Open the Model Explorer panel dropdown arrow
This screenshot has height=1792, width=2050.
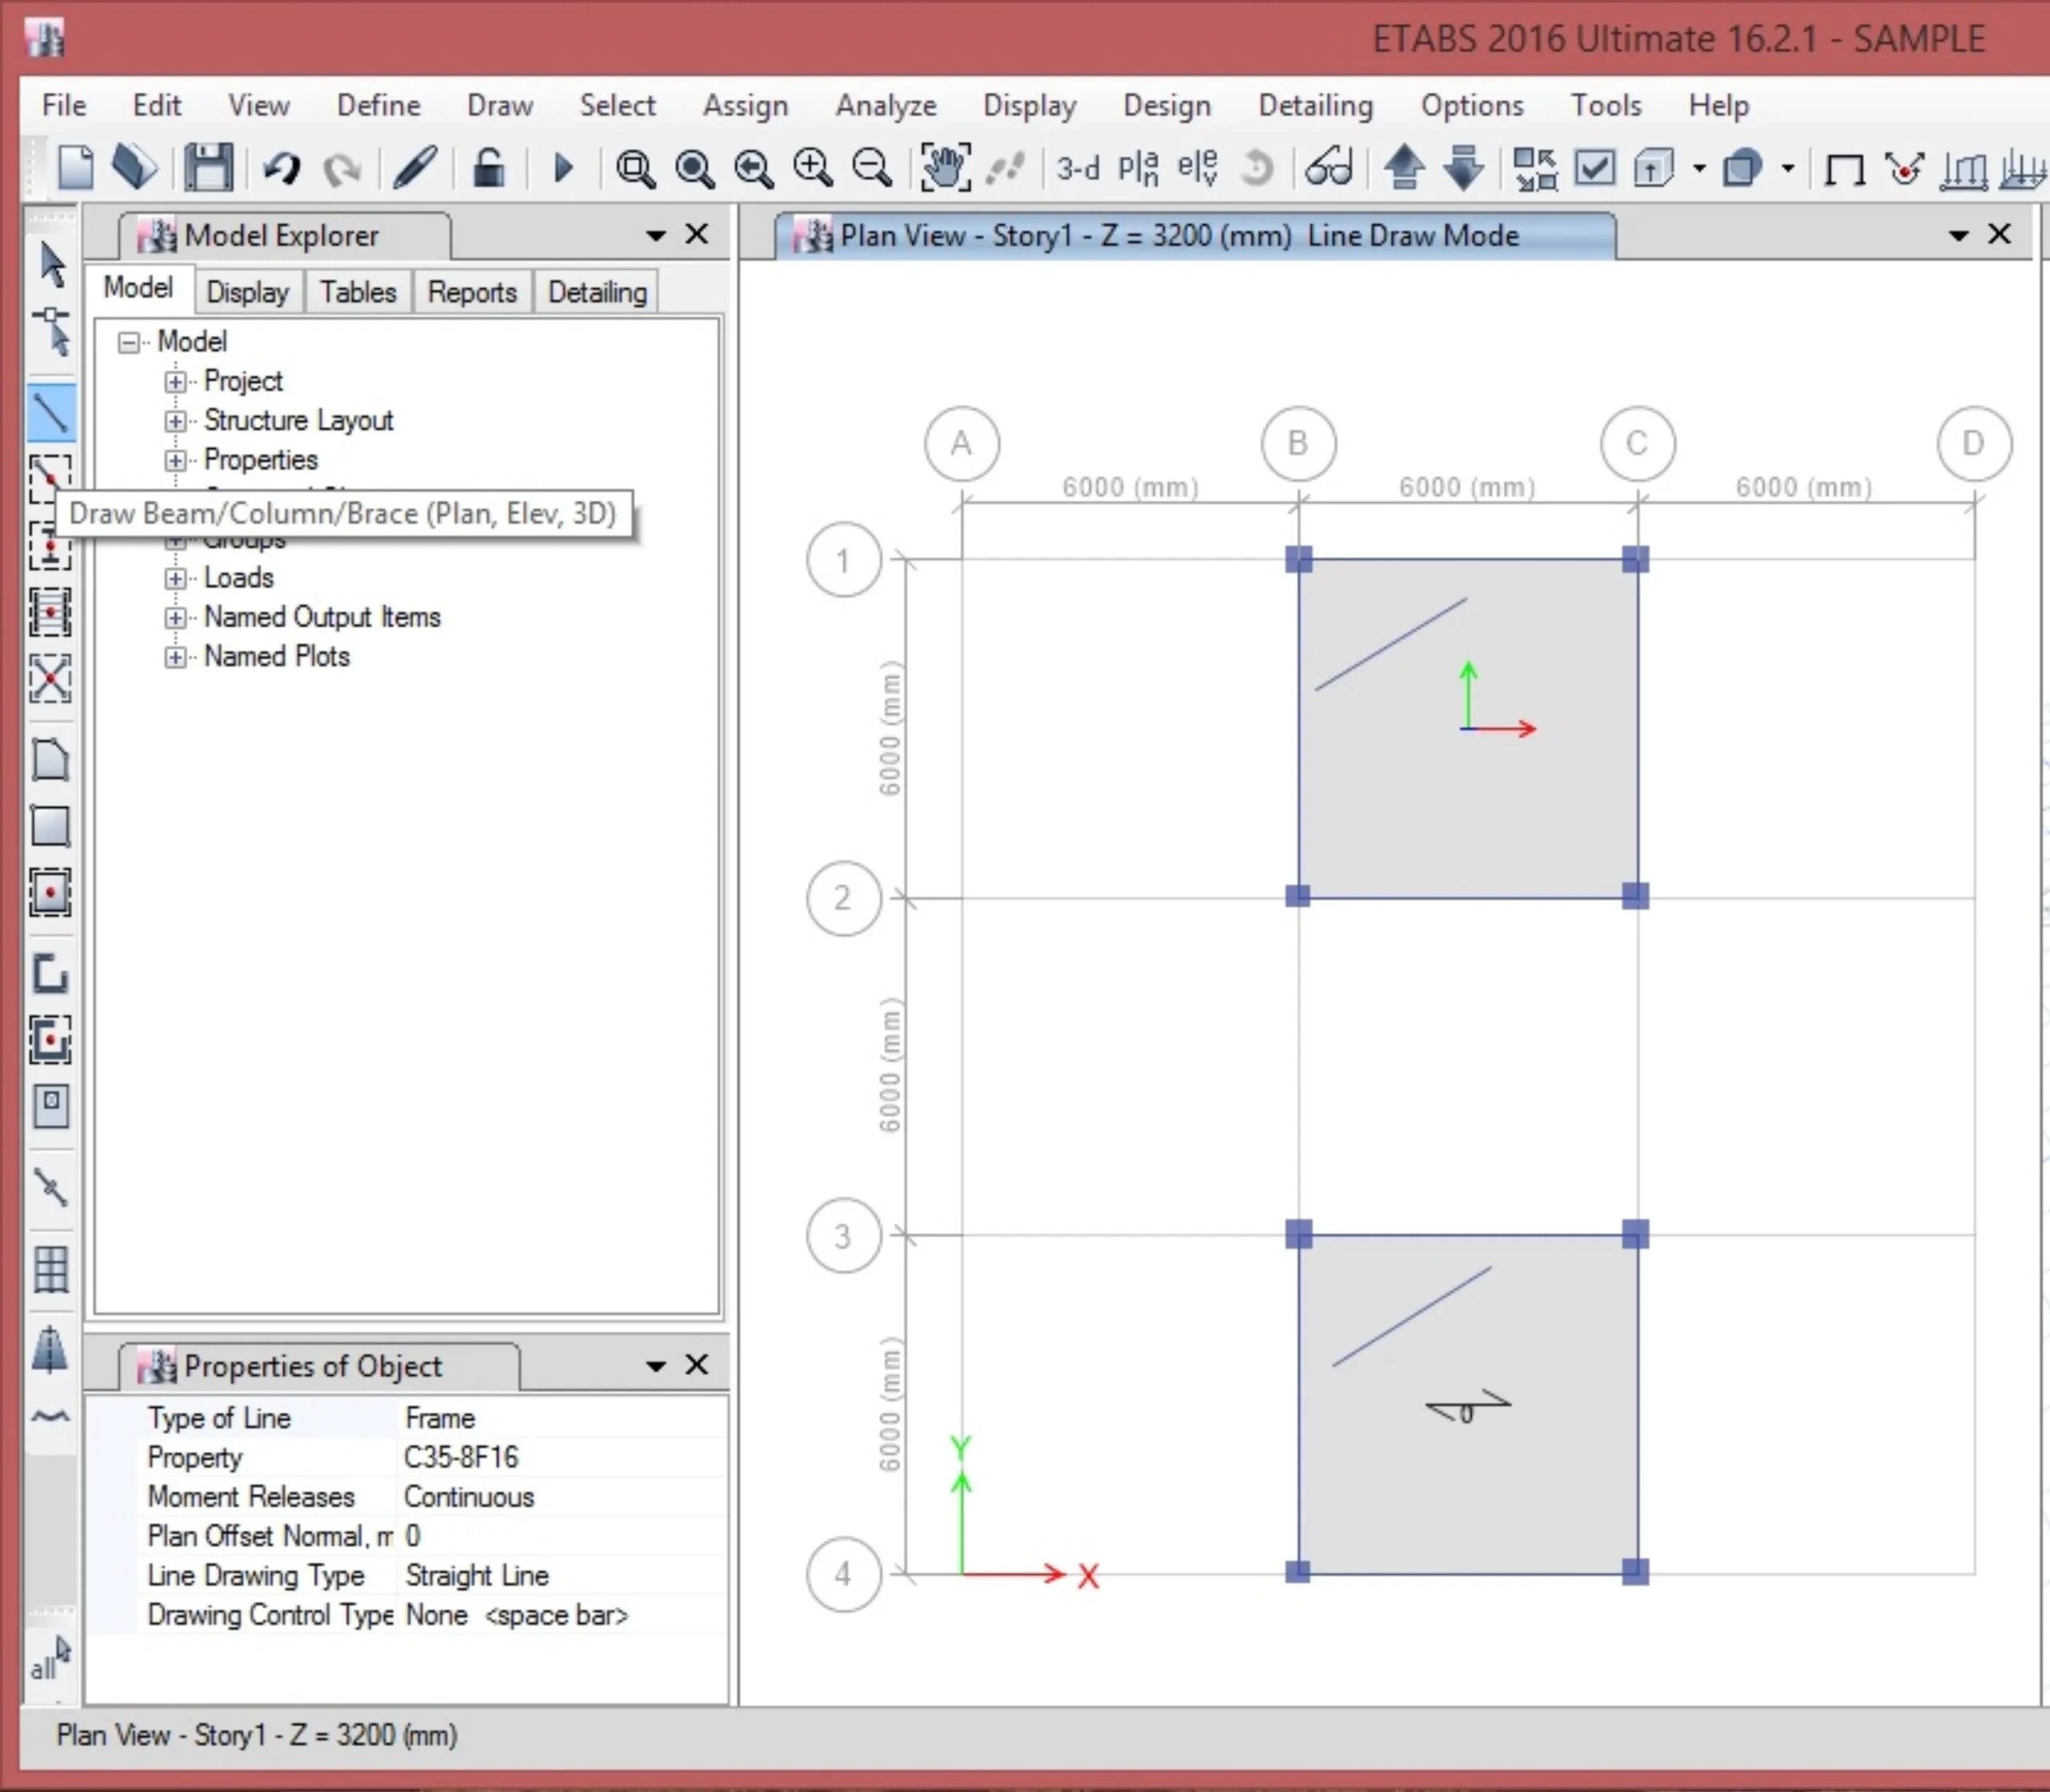click(655, 236)
